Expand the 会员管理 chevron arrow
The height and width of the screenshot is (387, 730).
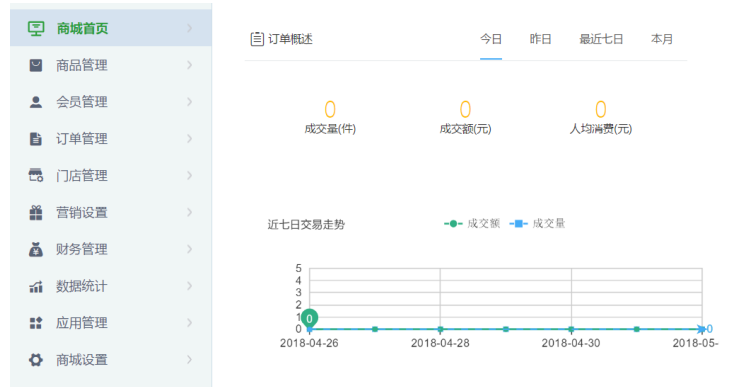189,102
